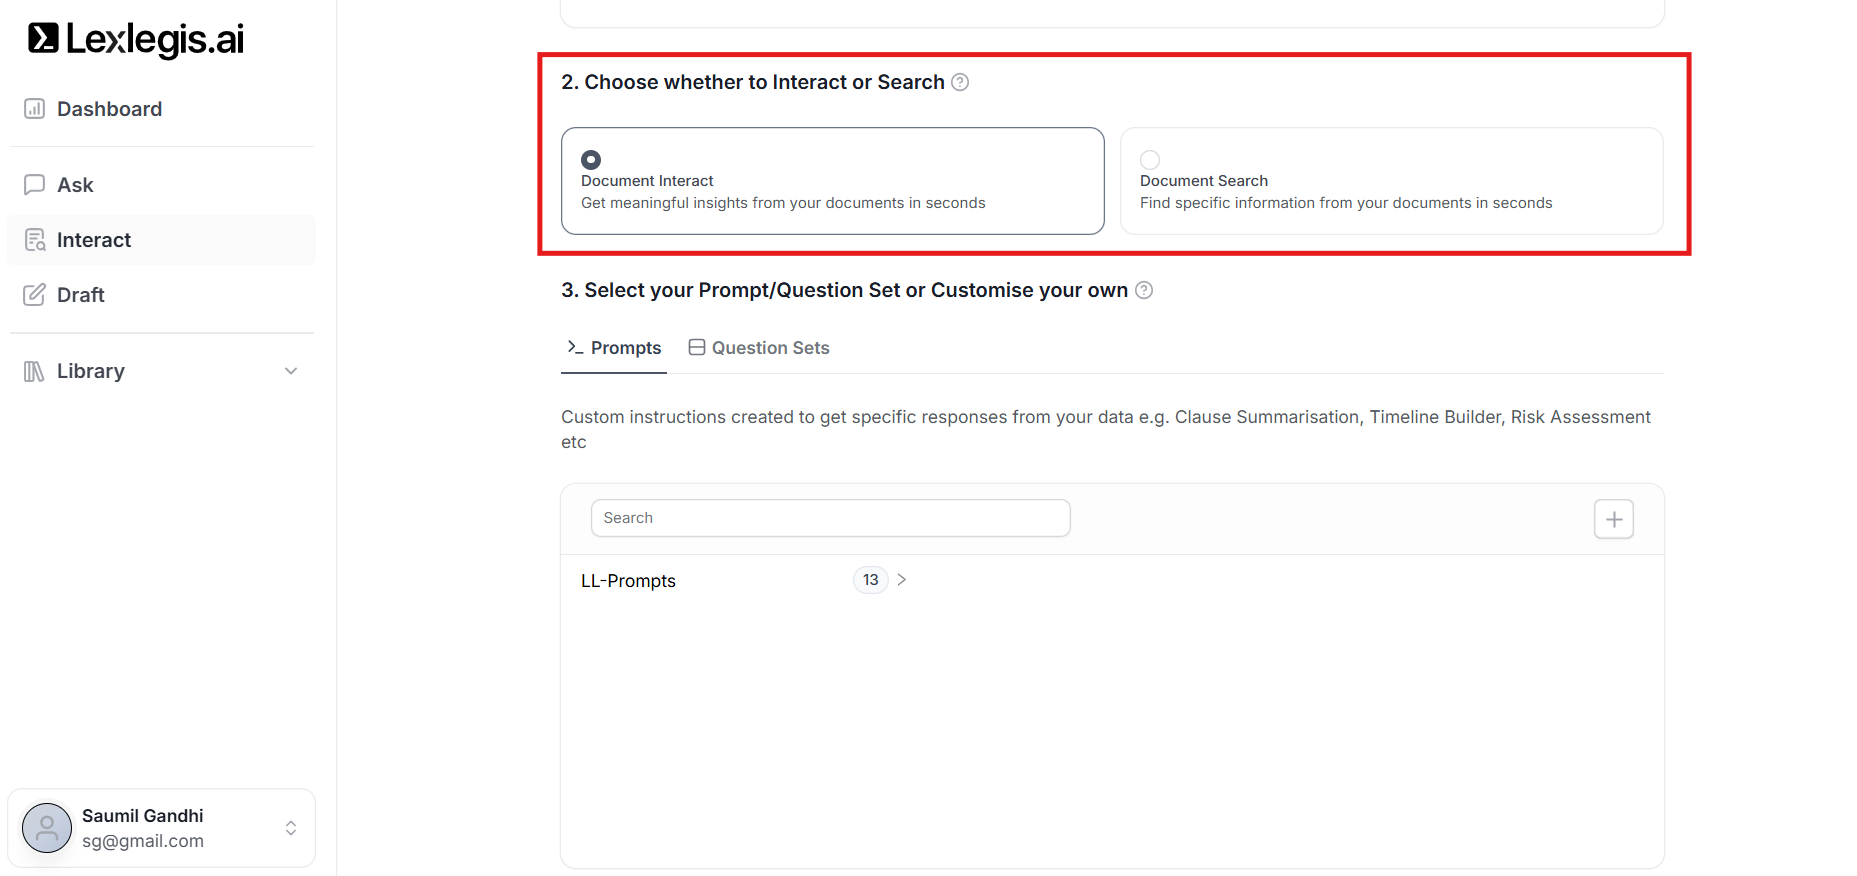Open LL-Prompts folder
The width and height of the screenshot is (1857, 876).
point(628,581)
